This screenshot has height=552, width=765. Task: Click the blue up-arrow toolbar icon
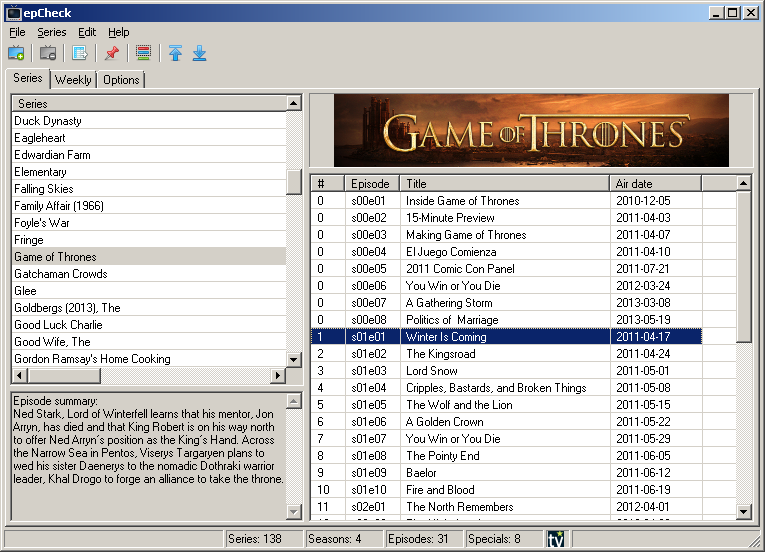(x=175, y=53)
